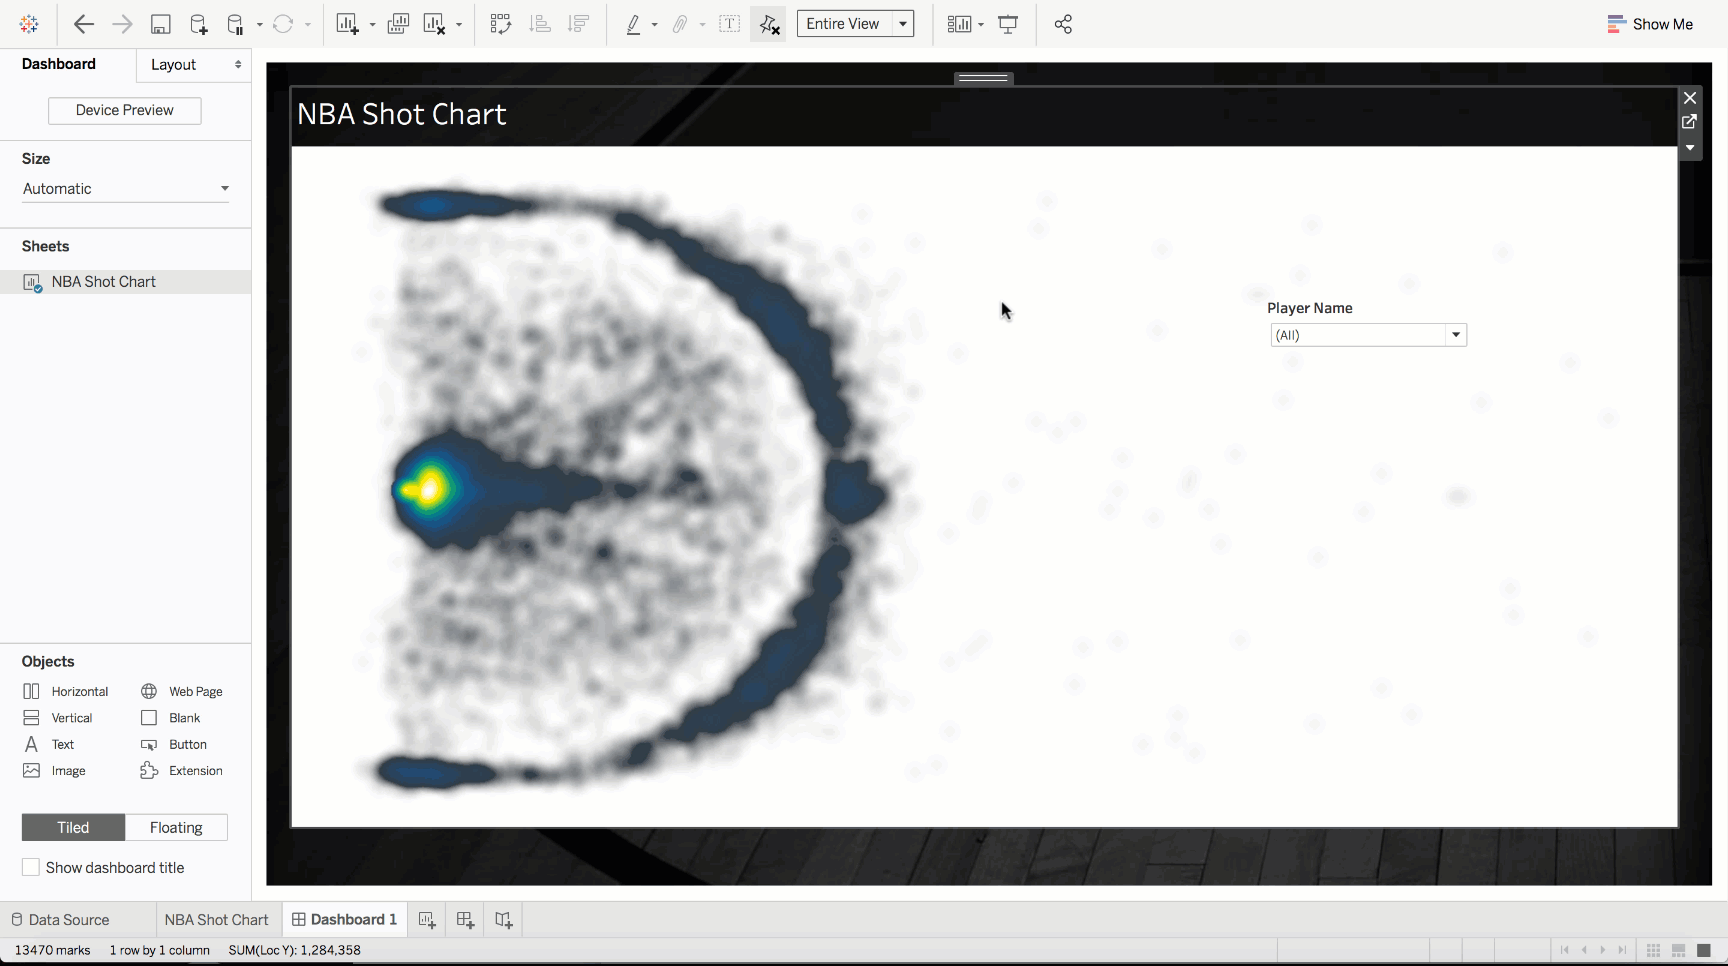This screenshot has width=1728, height=966.
Task: Select the Web Page object
Action: pyautogui.click(x=182, y=692)
